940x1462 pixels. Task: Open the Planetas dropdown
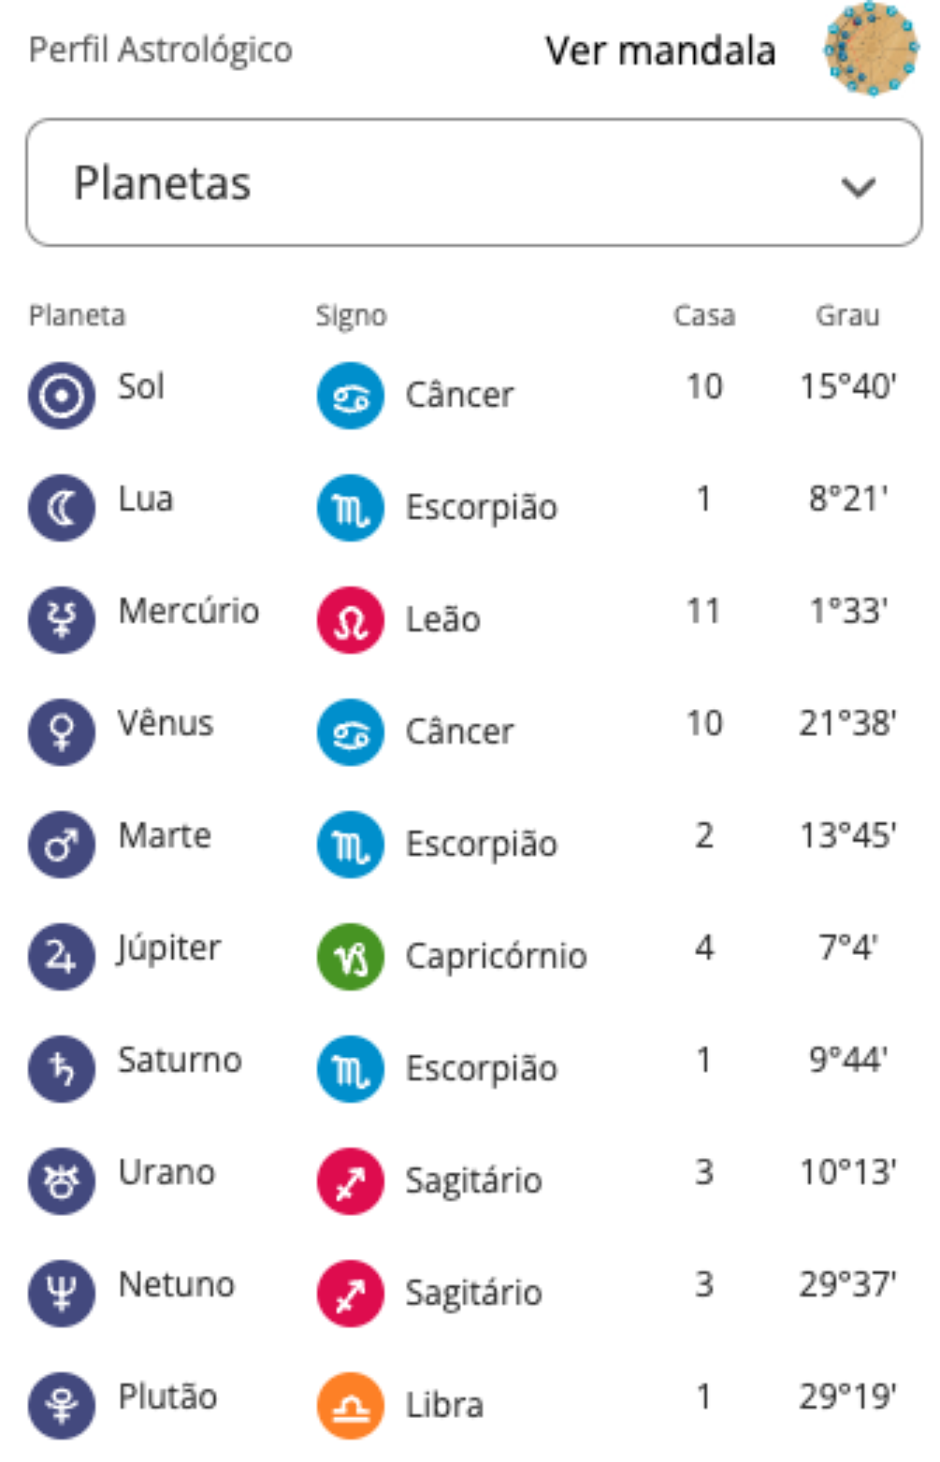tap(473, 183)
